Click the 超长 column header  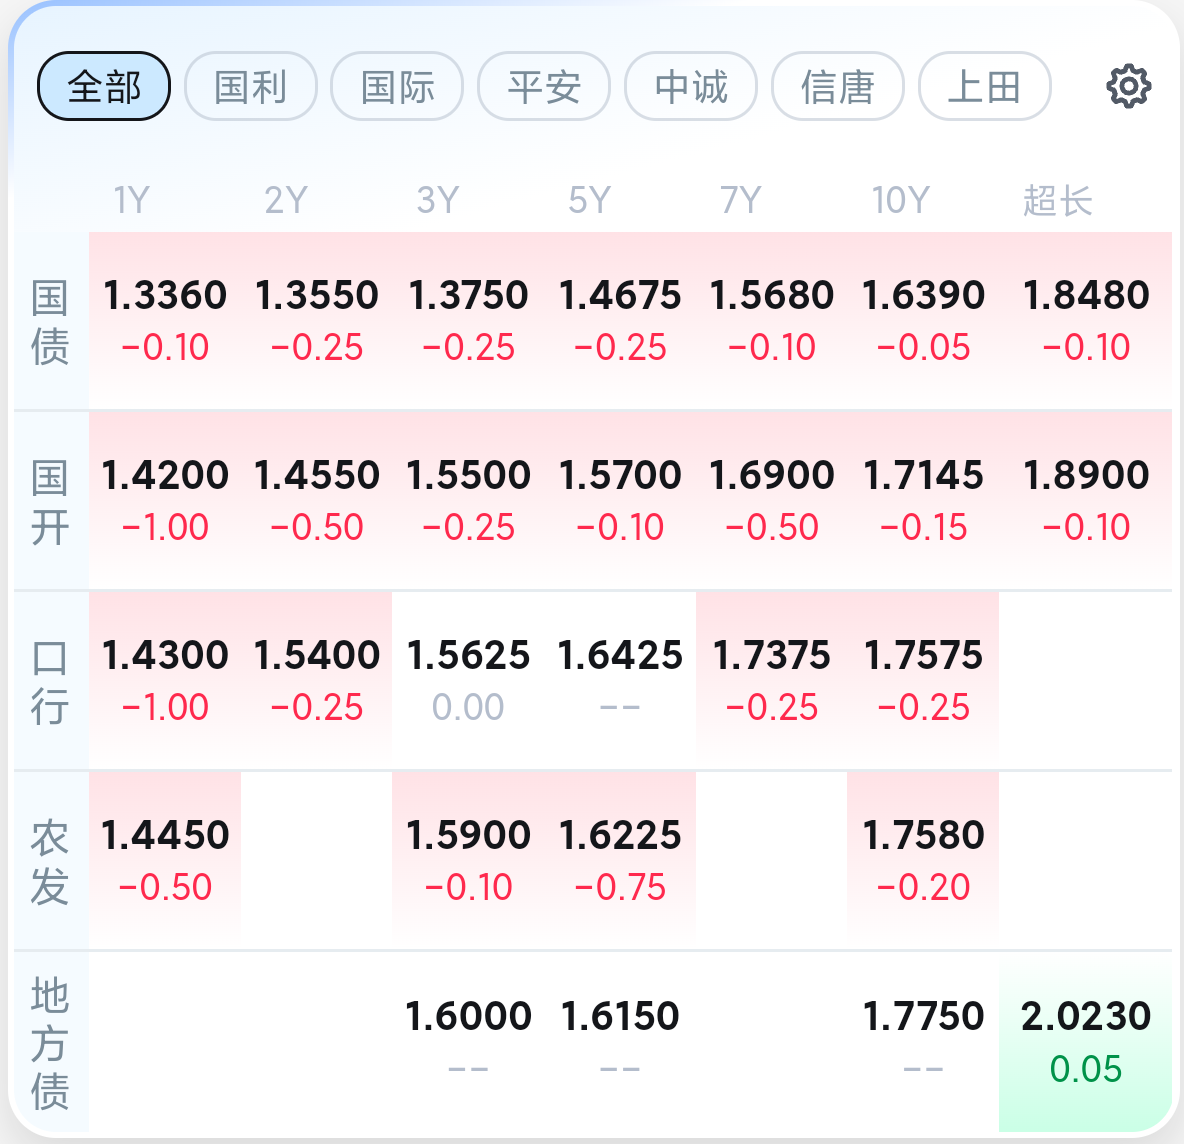pos(1058,200)
